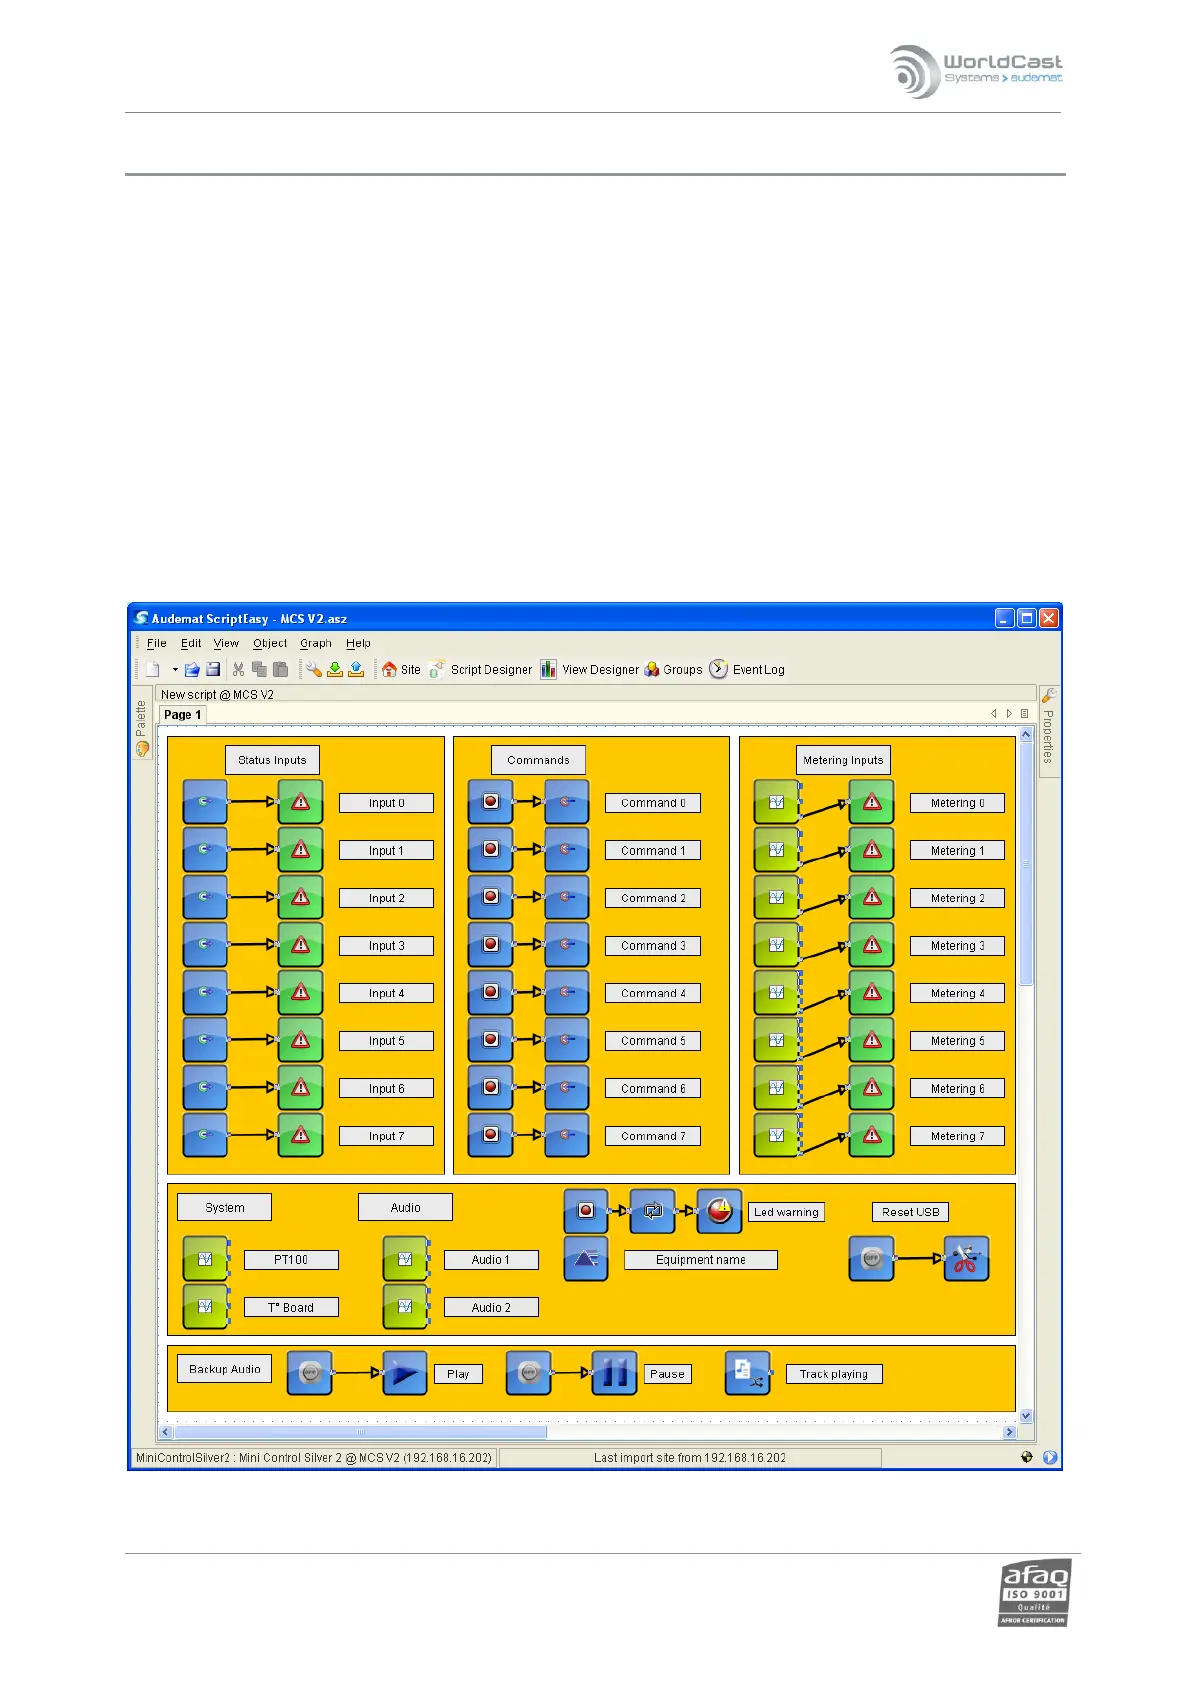Open the Script Designer view
The image size is (1191, 1684).
pos(481,670)
